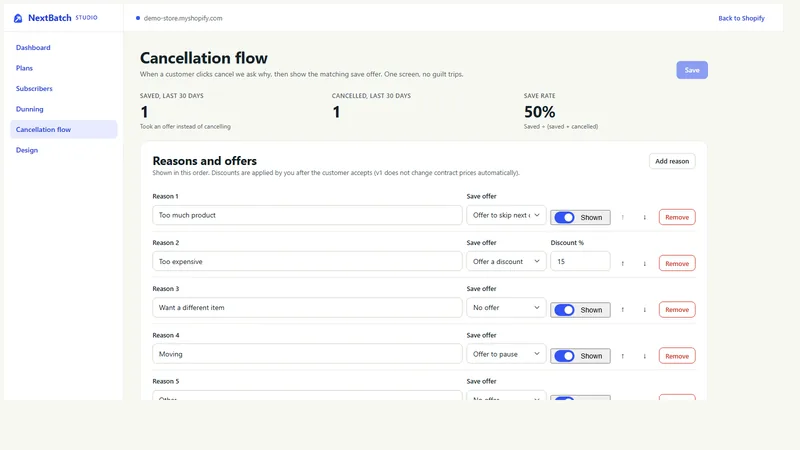Click Add reason button

pos(672,161)
